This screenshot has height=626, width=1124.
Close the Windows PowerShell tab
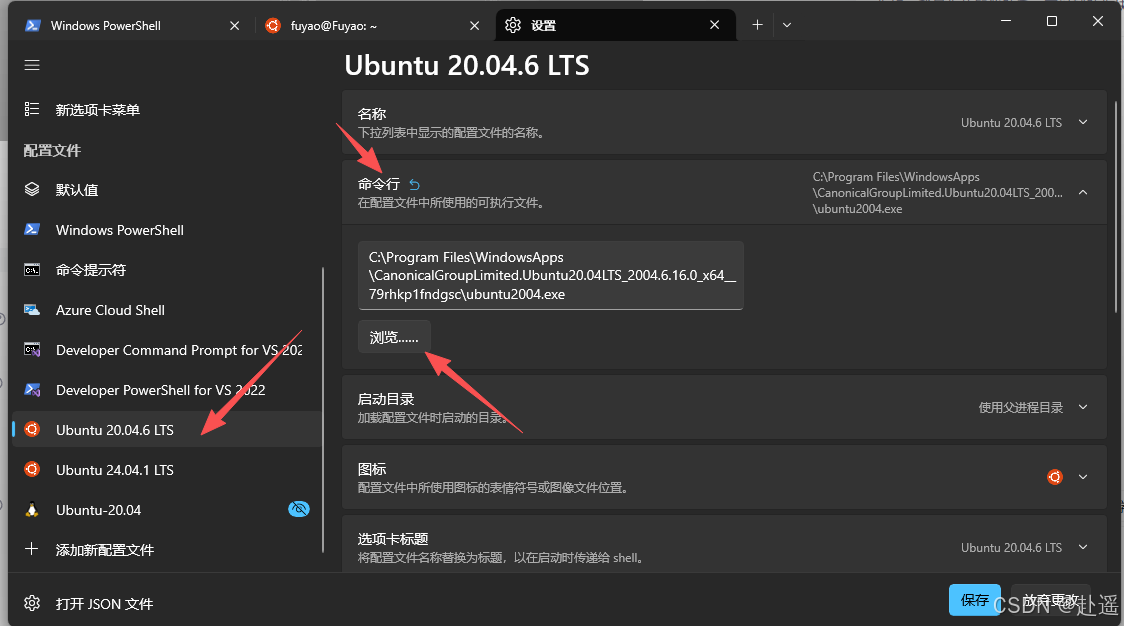click(234, 26)
